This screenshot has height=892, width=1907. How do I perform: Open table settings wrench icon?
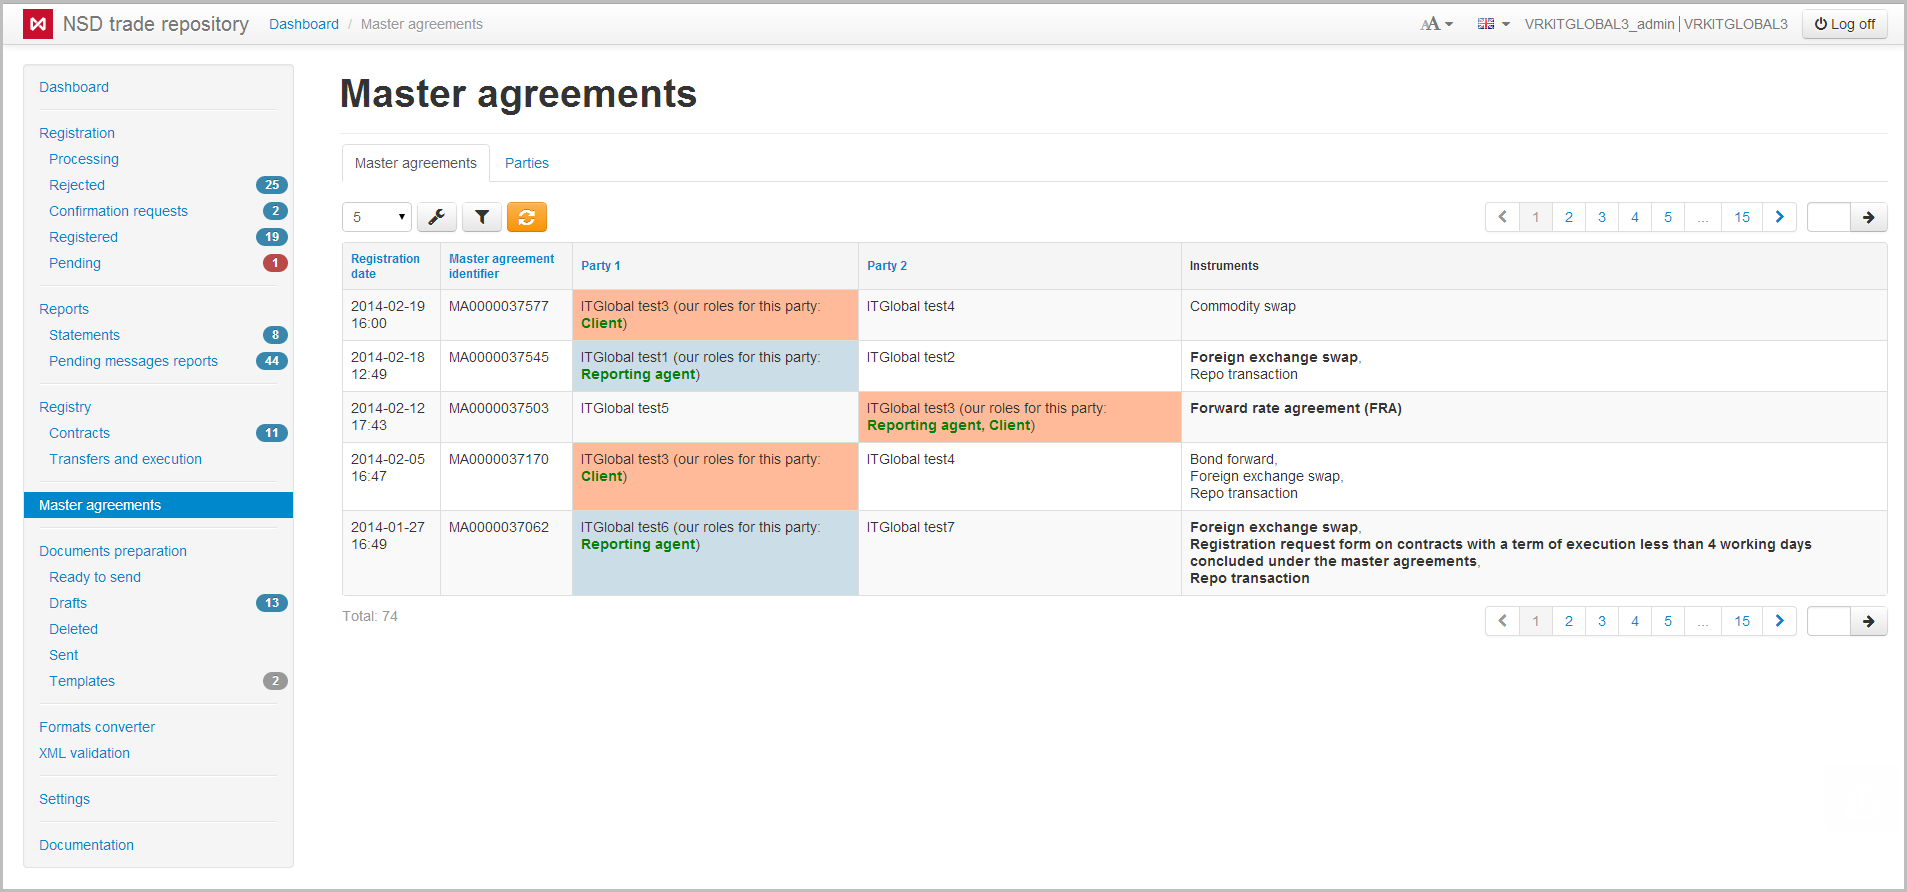(437, 217)
